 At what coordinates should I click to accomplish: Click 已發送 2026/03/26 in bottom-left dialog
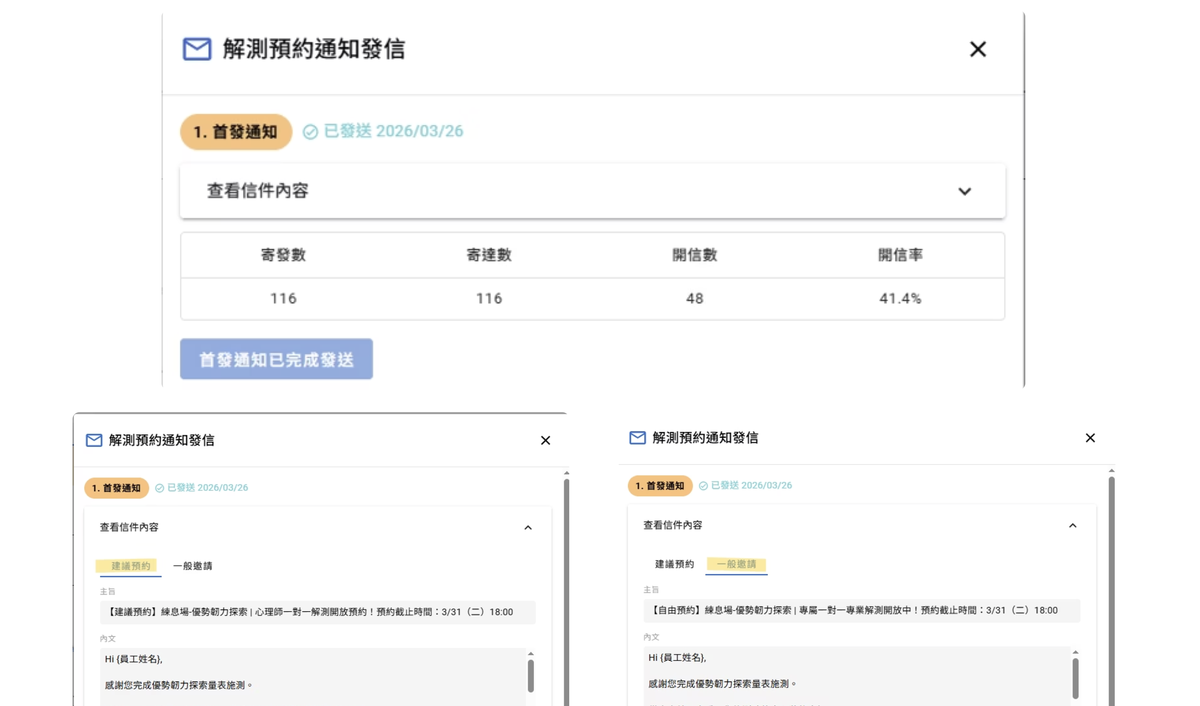(207, 488)
